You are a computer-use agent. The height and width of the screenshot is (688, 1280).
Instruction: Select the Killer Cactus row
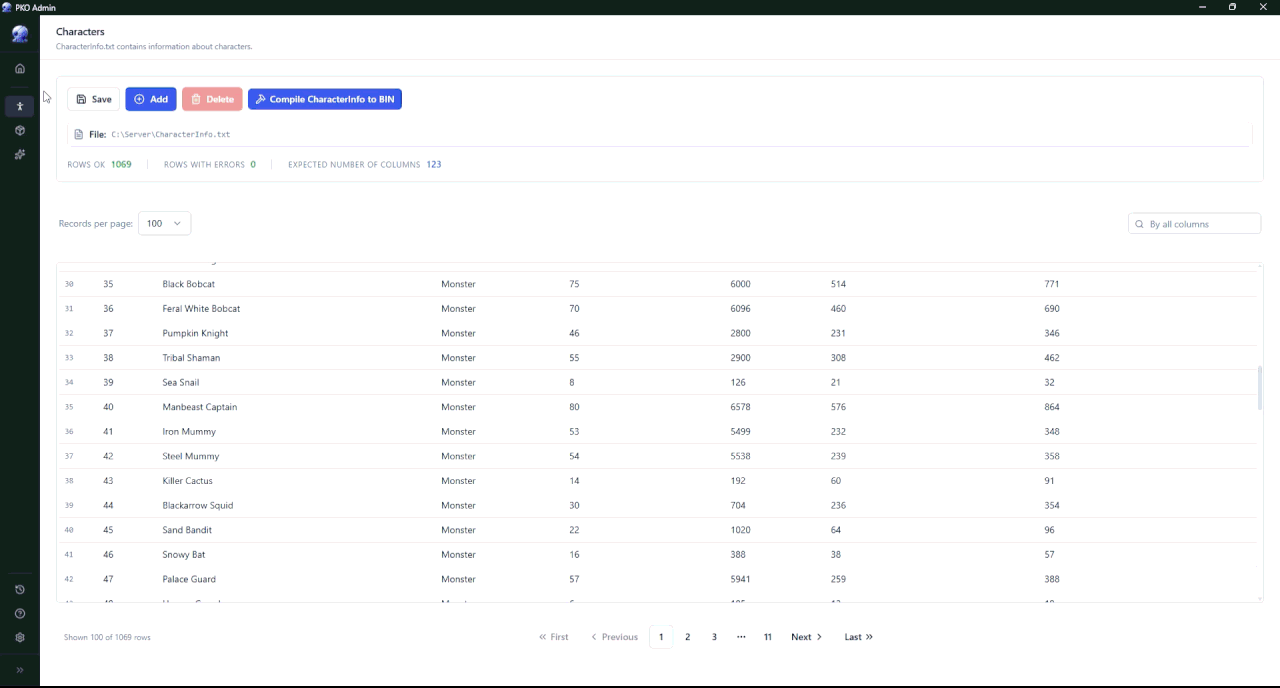(658, 481)
